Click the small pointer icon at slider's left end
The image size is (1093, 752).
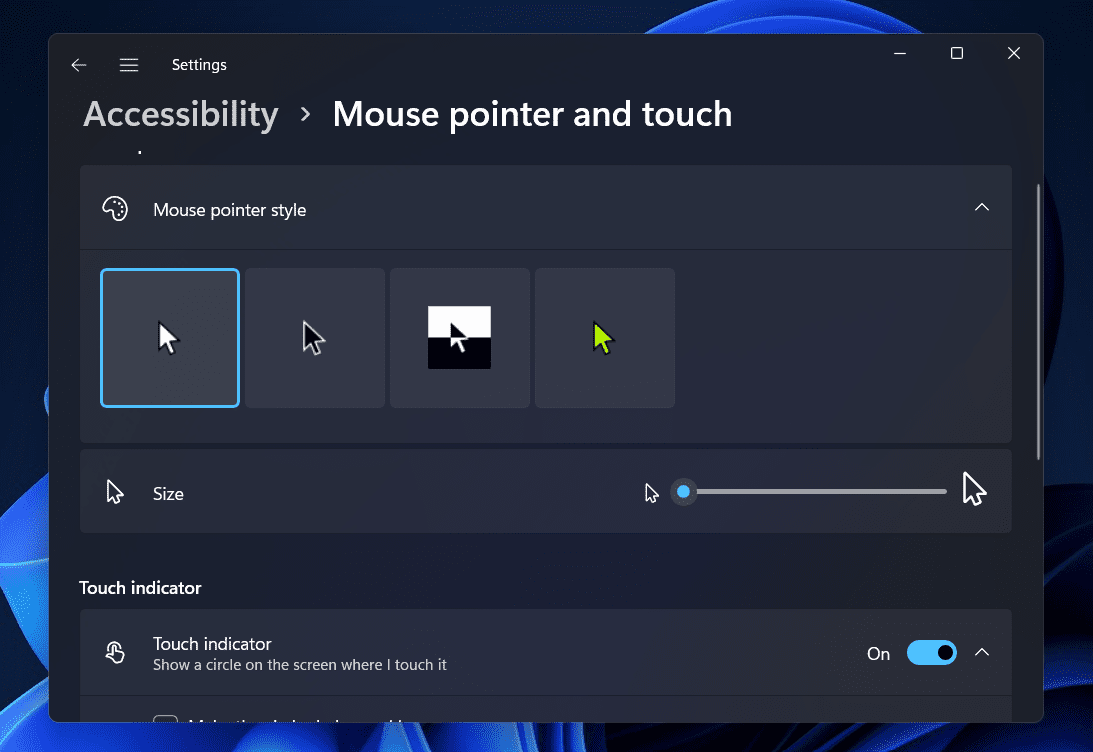tap(652, 492)
